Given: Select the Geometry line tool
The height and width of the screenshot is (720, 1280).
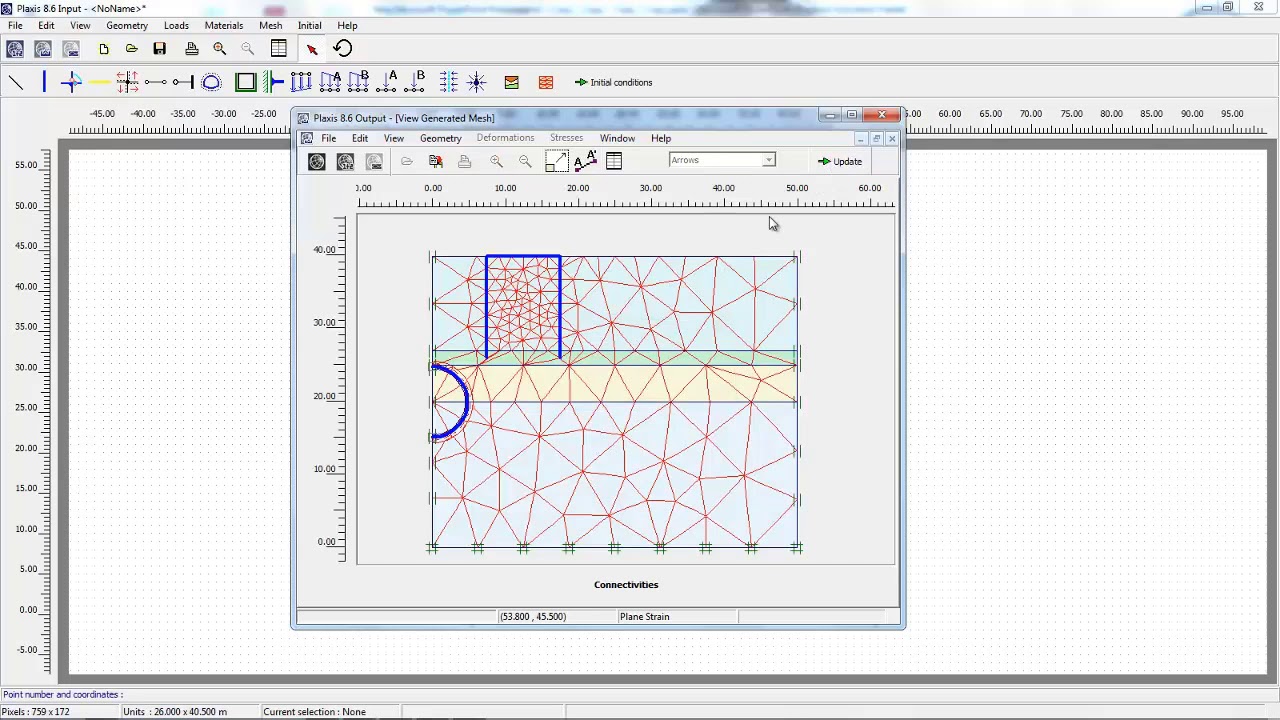Looking at the screenshot, I should (x=16, y=82).
